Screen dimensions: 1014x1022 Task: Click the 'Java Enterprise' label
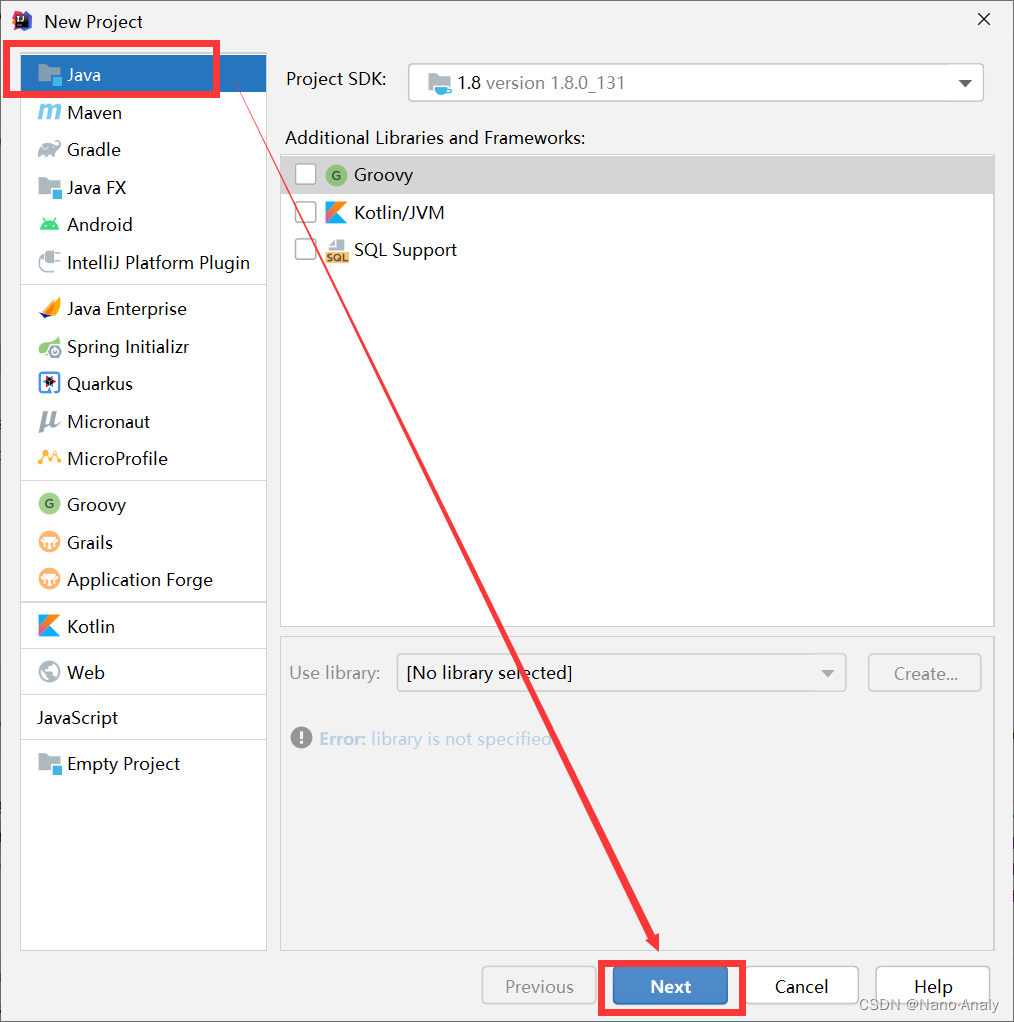pos(126,308)
